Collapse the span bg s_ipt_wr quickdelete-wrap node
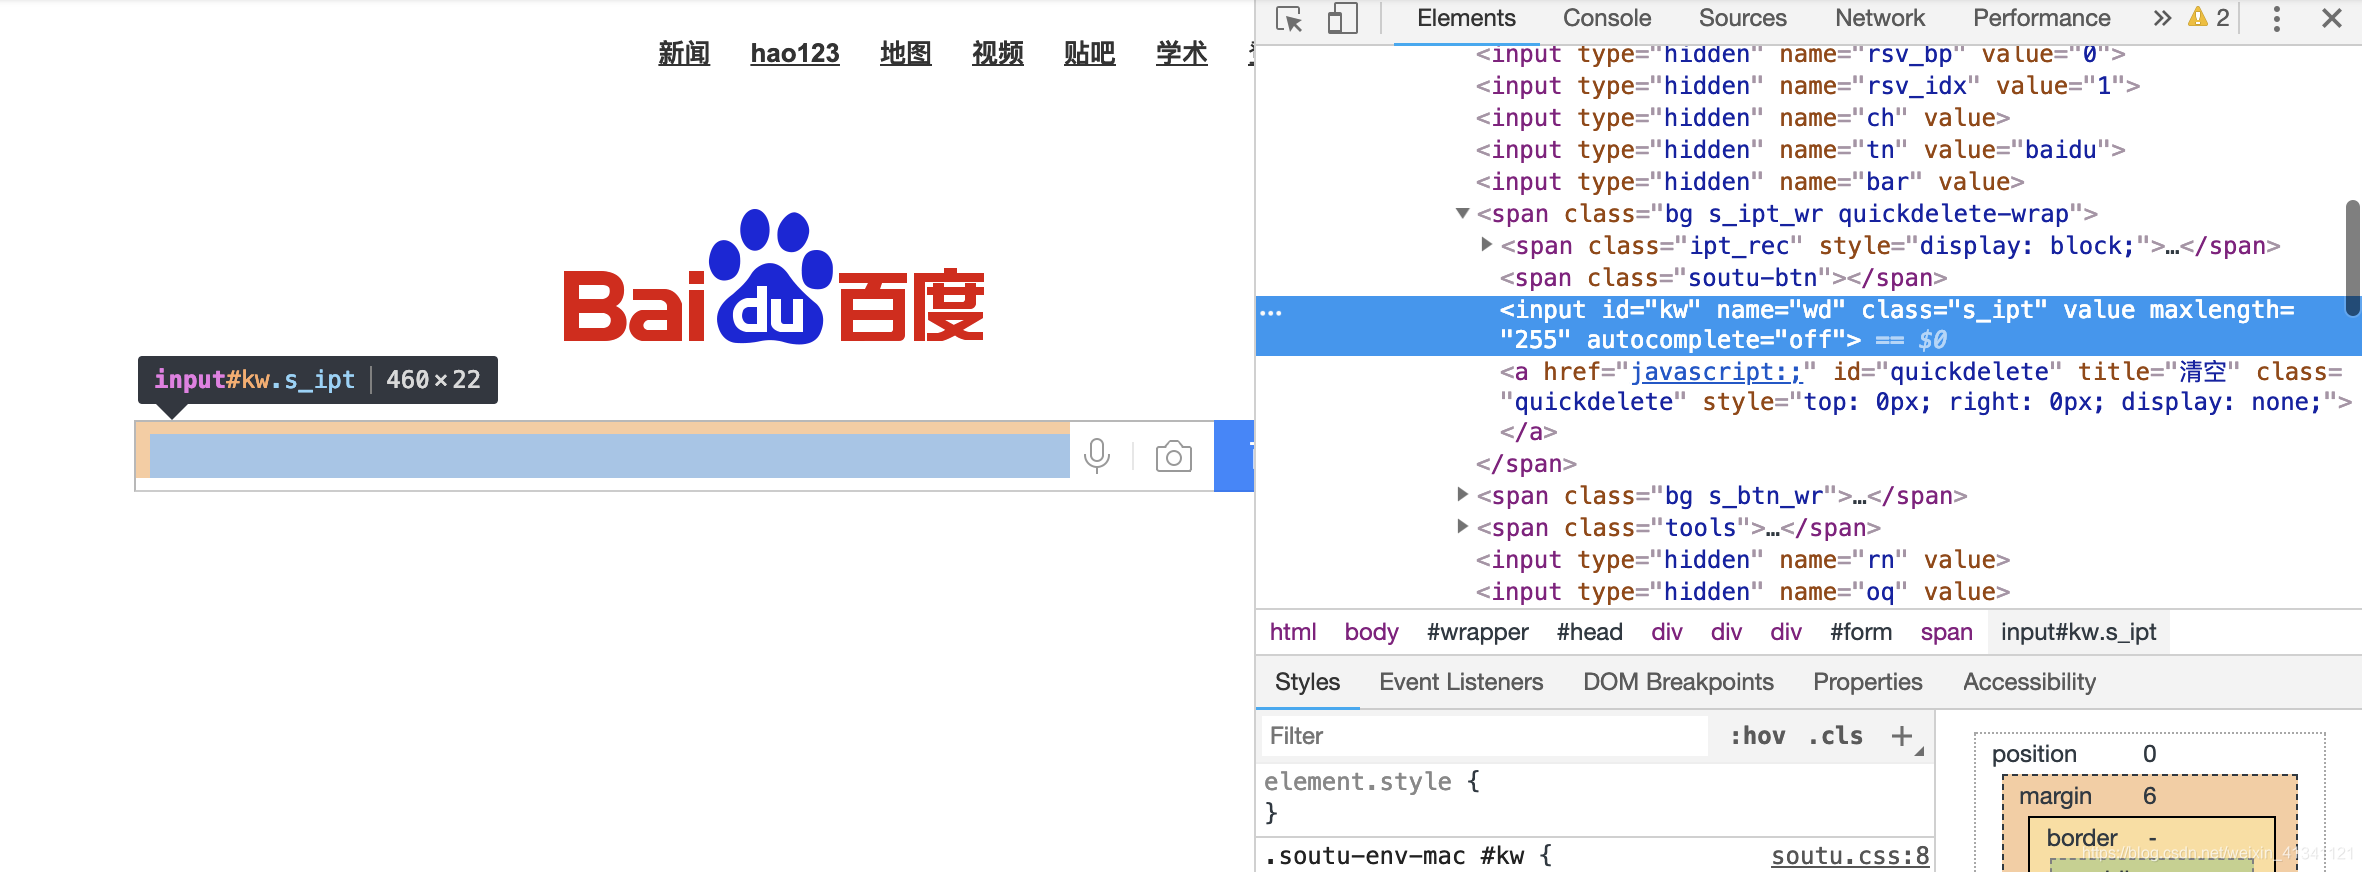Image resolution: width=2362 pixels, height=872 pixels. [1462, 213]
